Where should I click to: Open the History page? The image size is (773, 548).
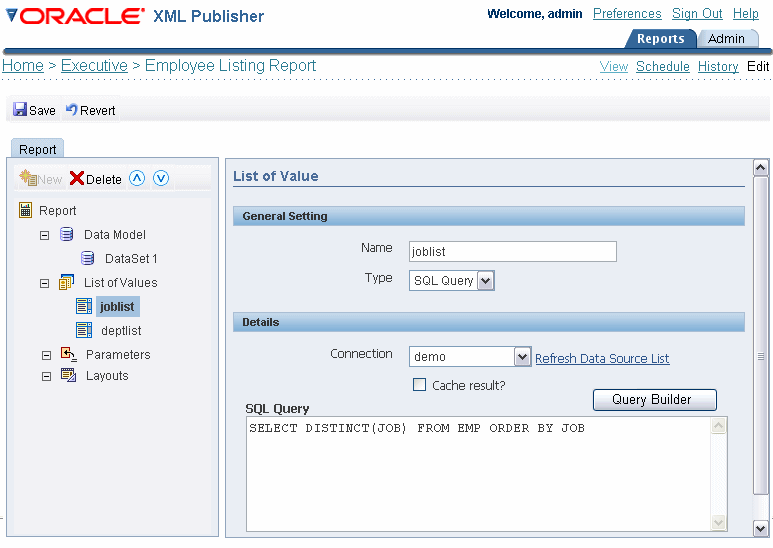click(x=718, y=67)
